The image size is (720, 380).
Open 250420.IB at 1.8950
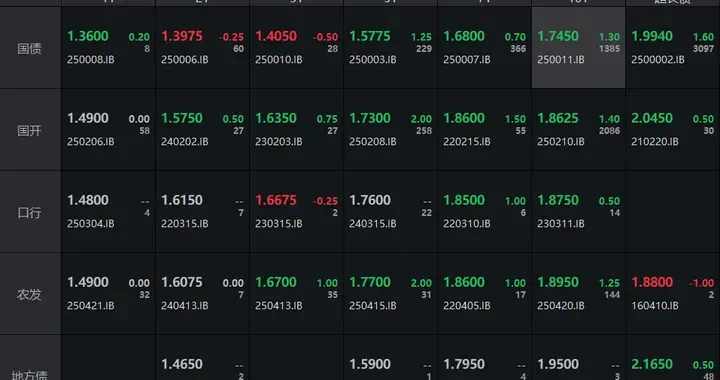(x=579, y=294)
